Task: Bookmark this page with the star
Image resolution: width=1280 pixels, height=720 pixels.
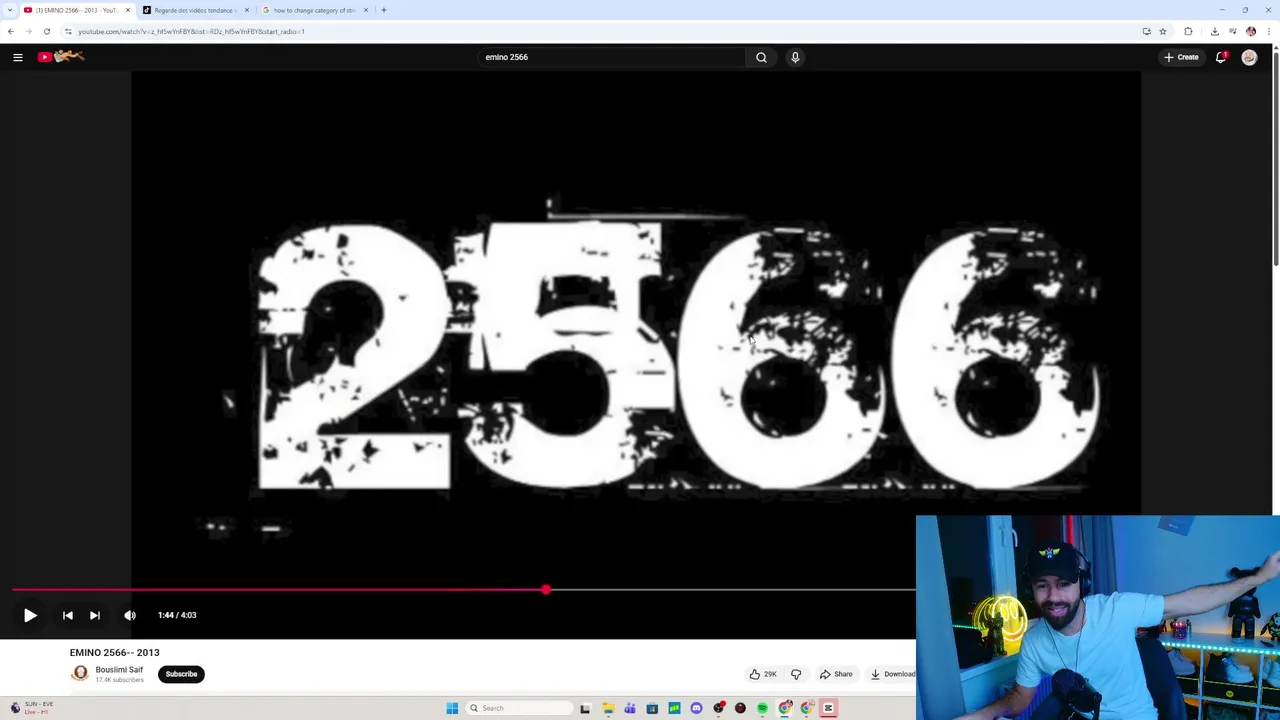Action: pyautogui.click(x=1163, y=31)
